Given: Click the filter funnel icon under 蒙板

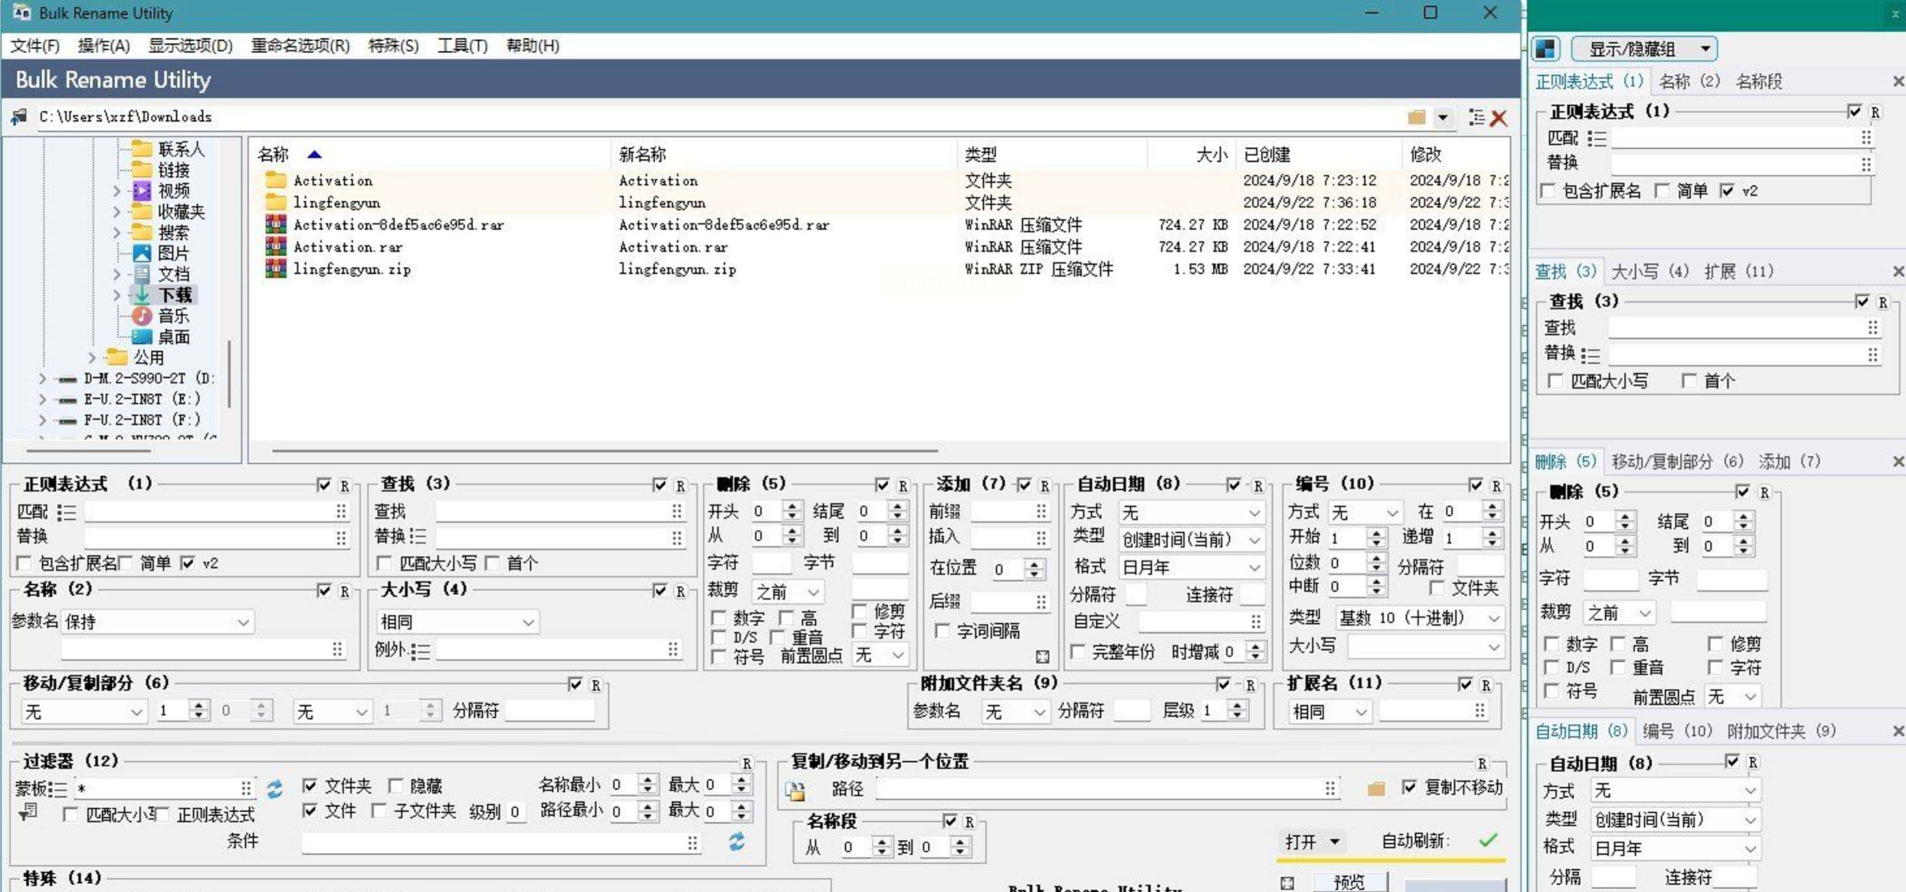Looking at the screenshot, I should 27,813.
